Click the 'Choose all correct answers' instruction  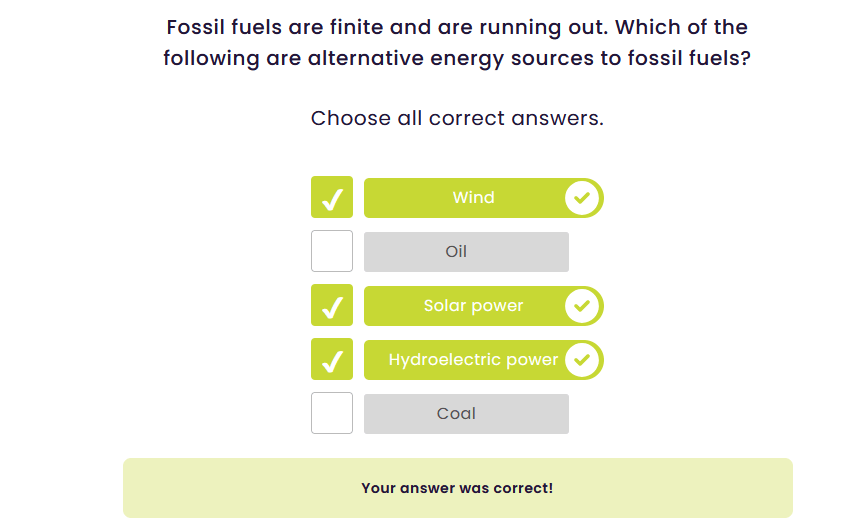click(x=457, y=118)
